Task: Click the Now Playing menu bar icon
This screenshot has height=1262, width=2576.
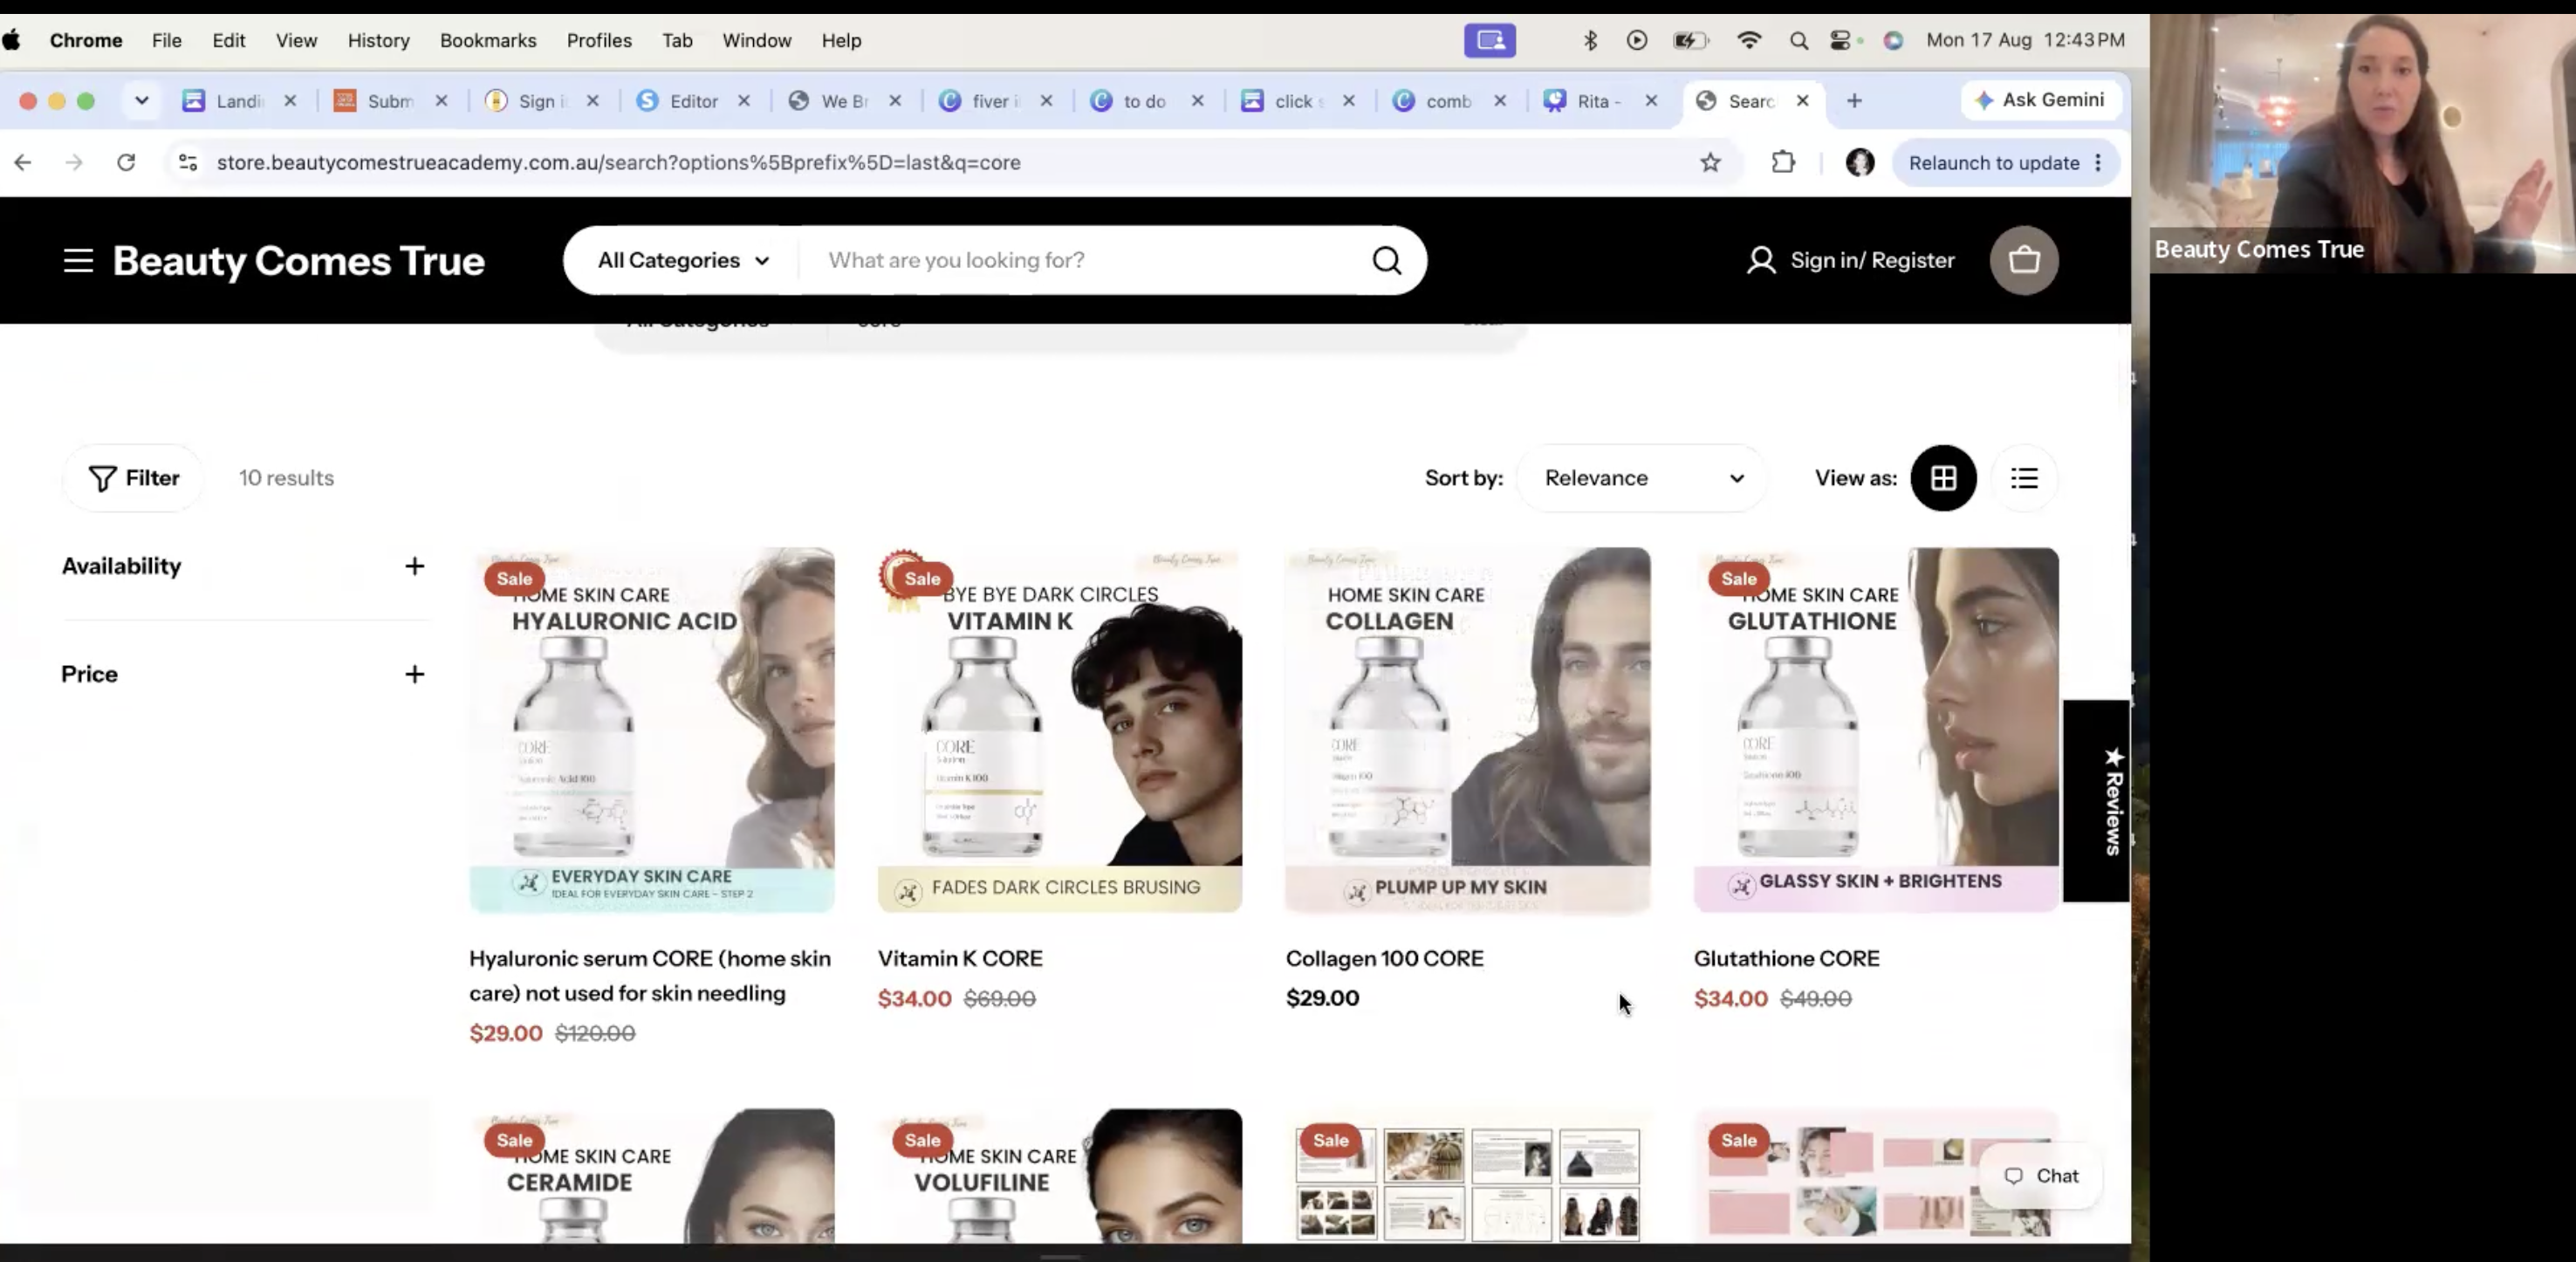Action: (1637, 40)
